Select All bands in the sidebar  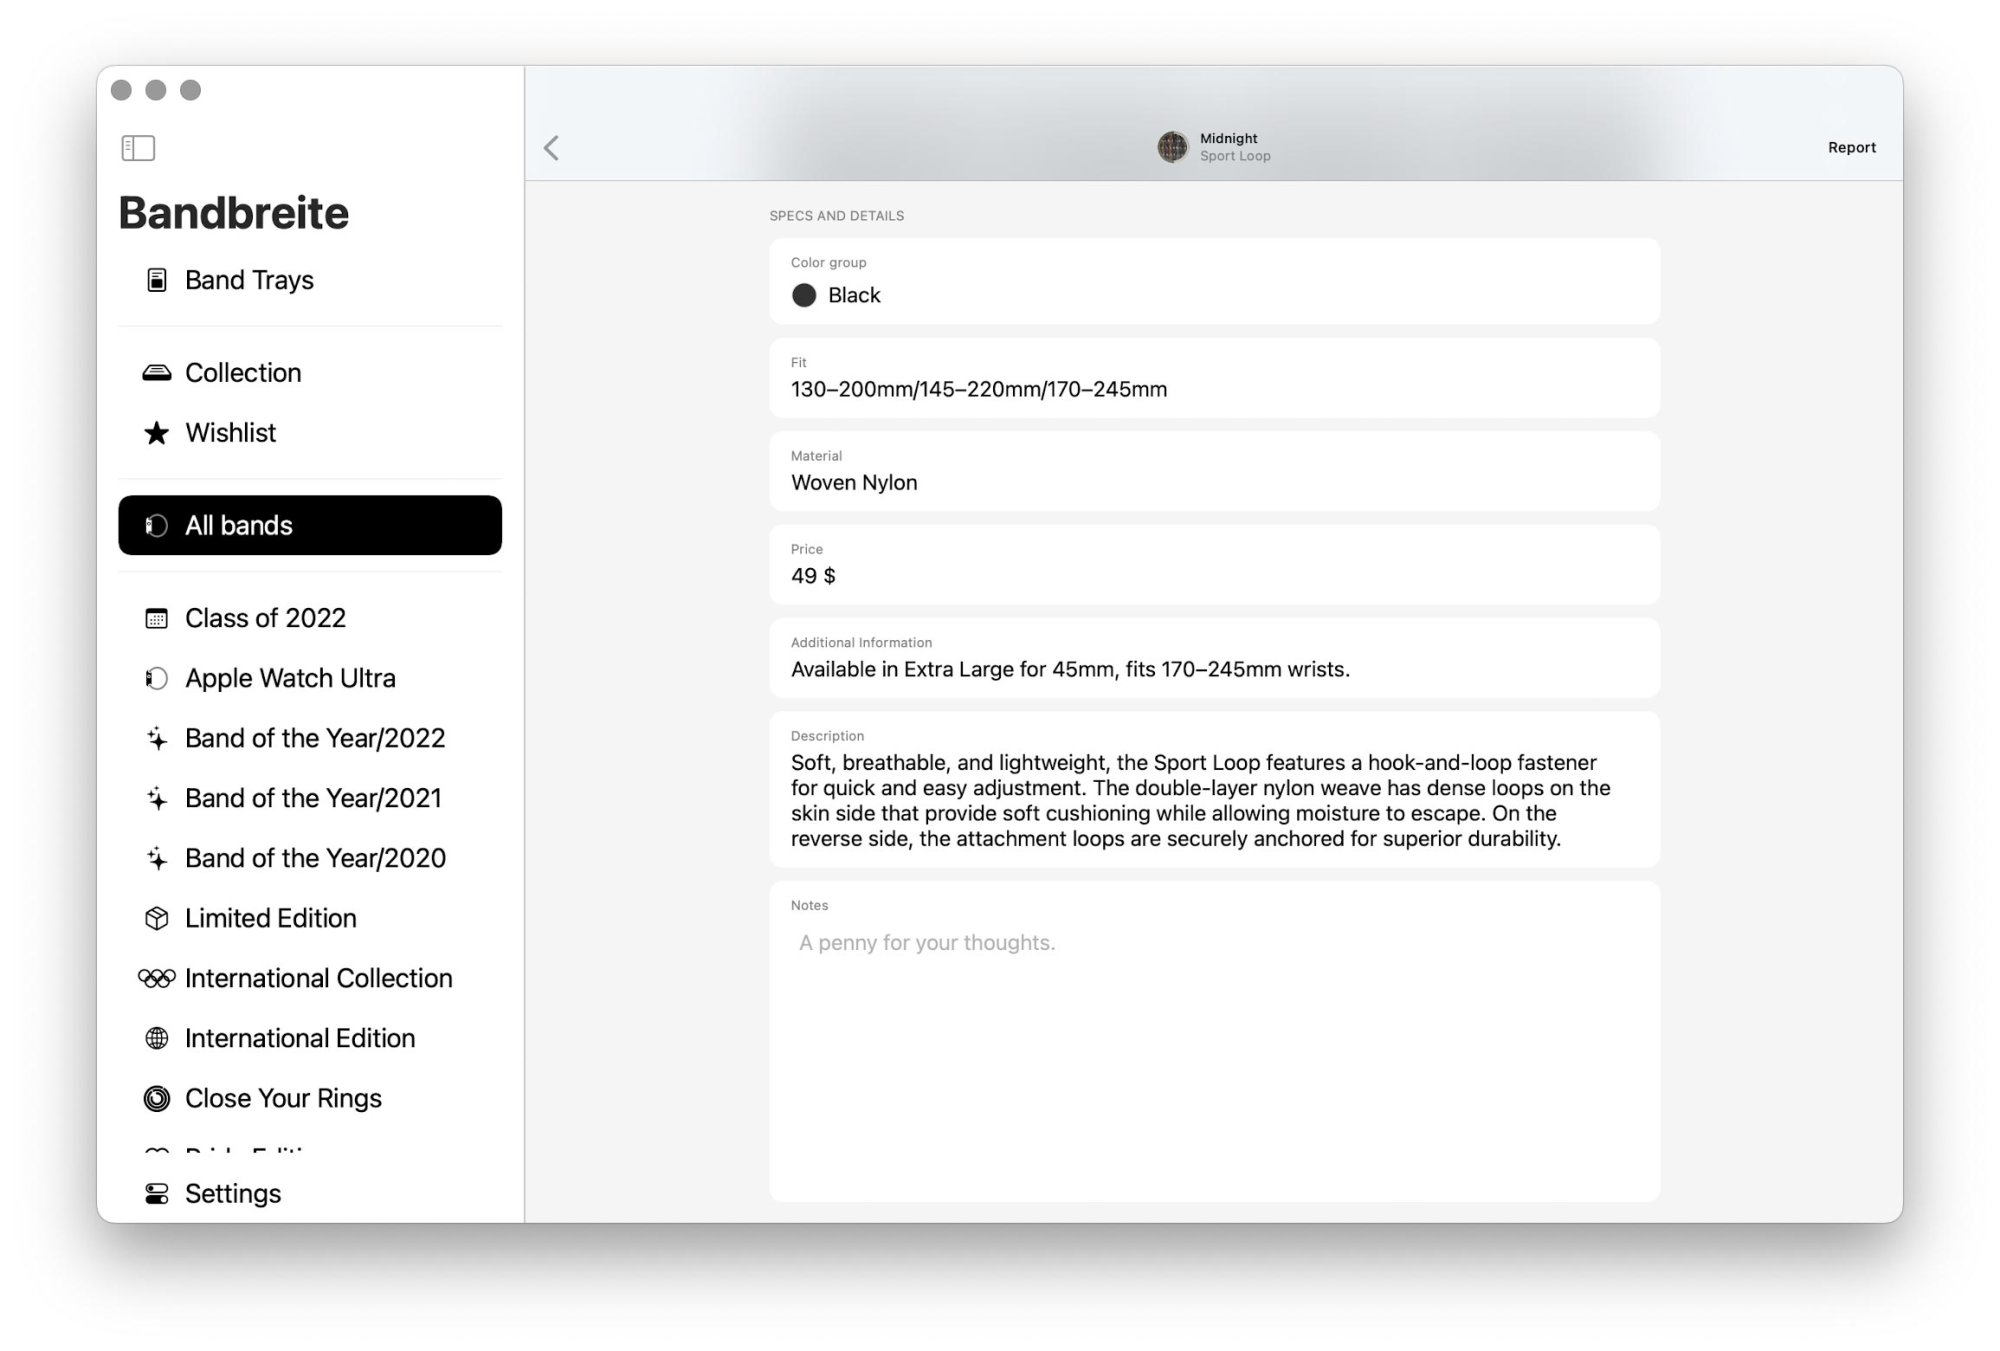pyautogui.click(x=310, y=525)
